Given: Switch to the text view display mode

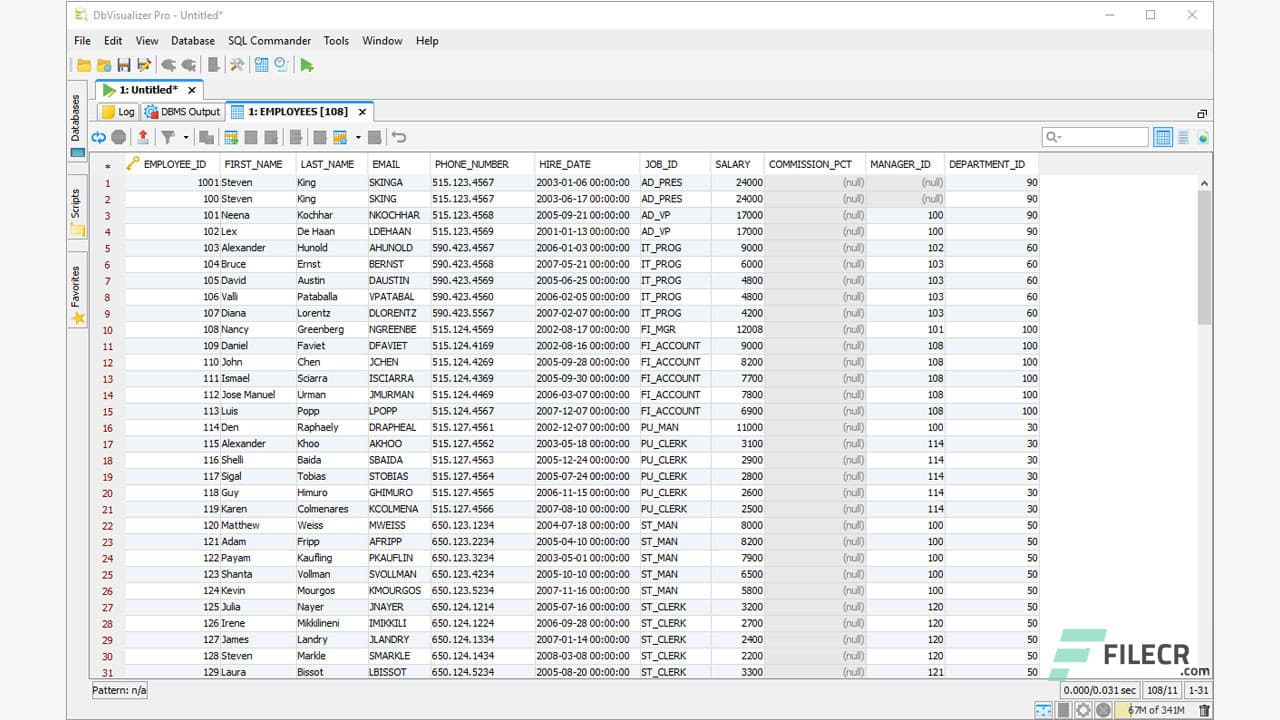Looking at the screenshot, I should (1184, 137).
